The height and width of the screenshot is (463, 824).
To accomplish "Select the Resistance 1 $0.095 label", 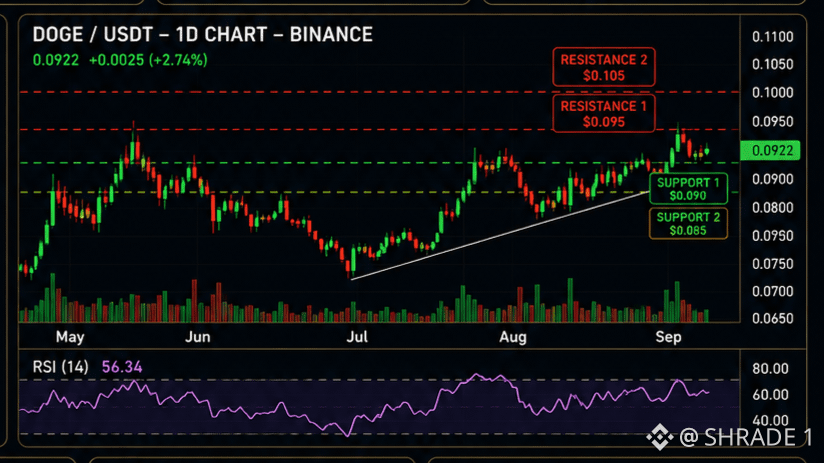I will click(x=604, y=114).
